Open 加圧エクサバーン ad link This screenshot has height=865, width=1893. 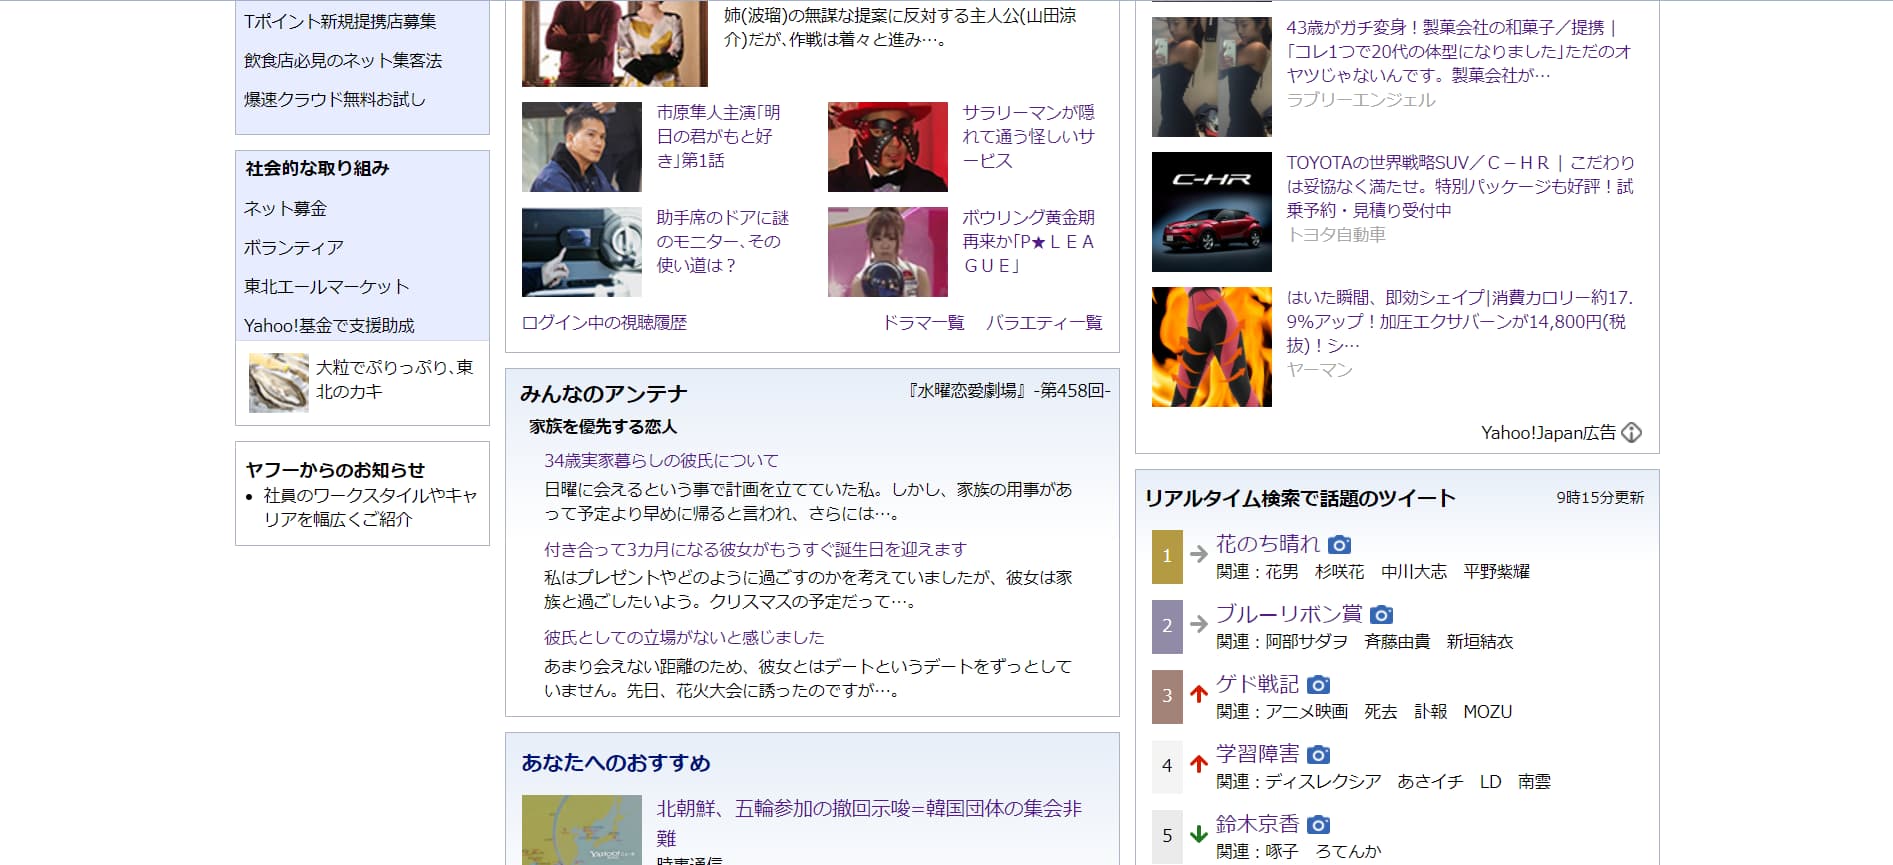1460,322
